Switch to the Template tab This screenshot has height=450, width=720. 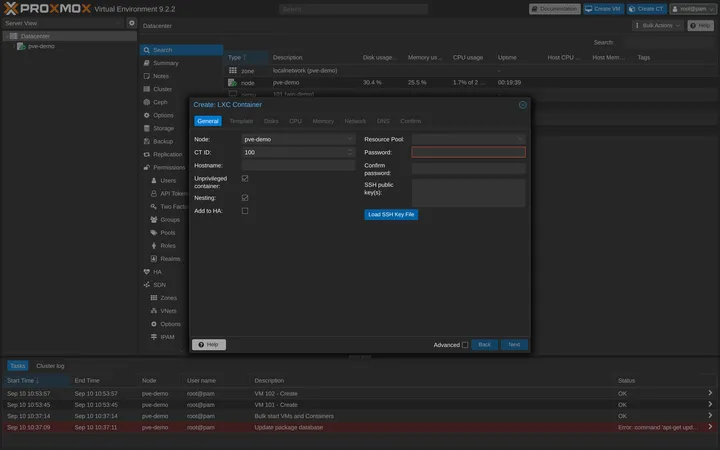(x=241, y=121)
